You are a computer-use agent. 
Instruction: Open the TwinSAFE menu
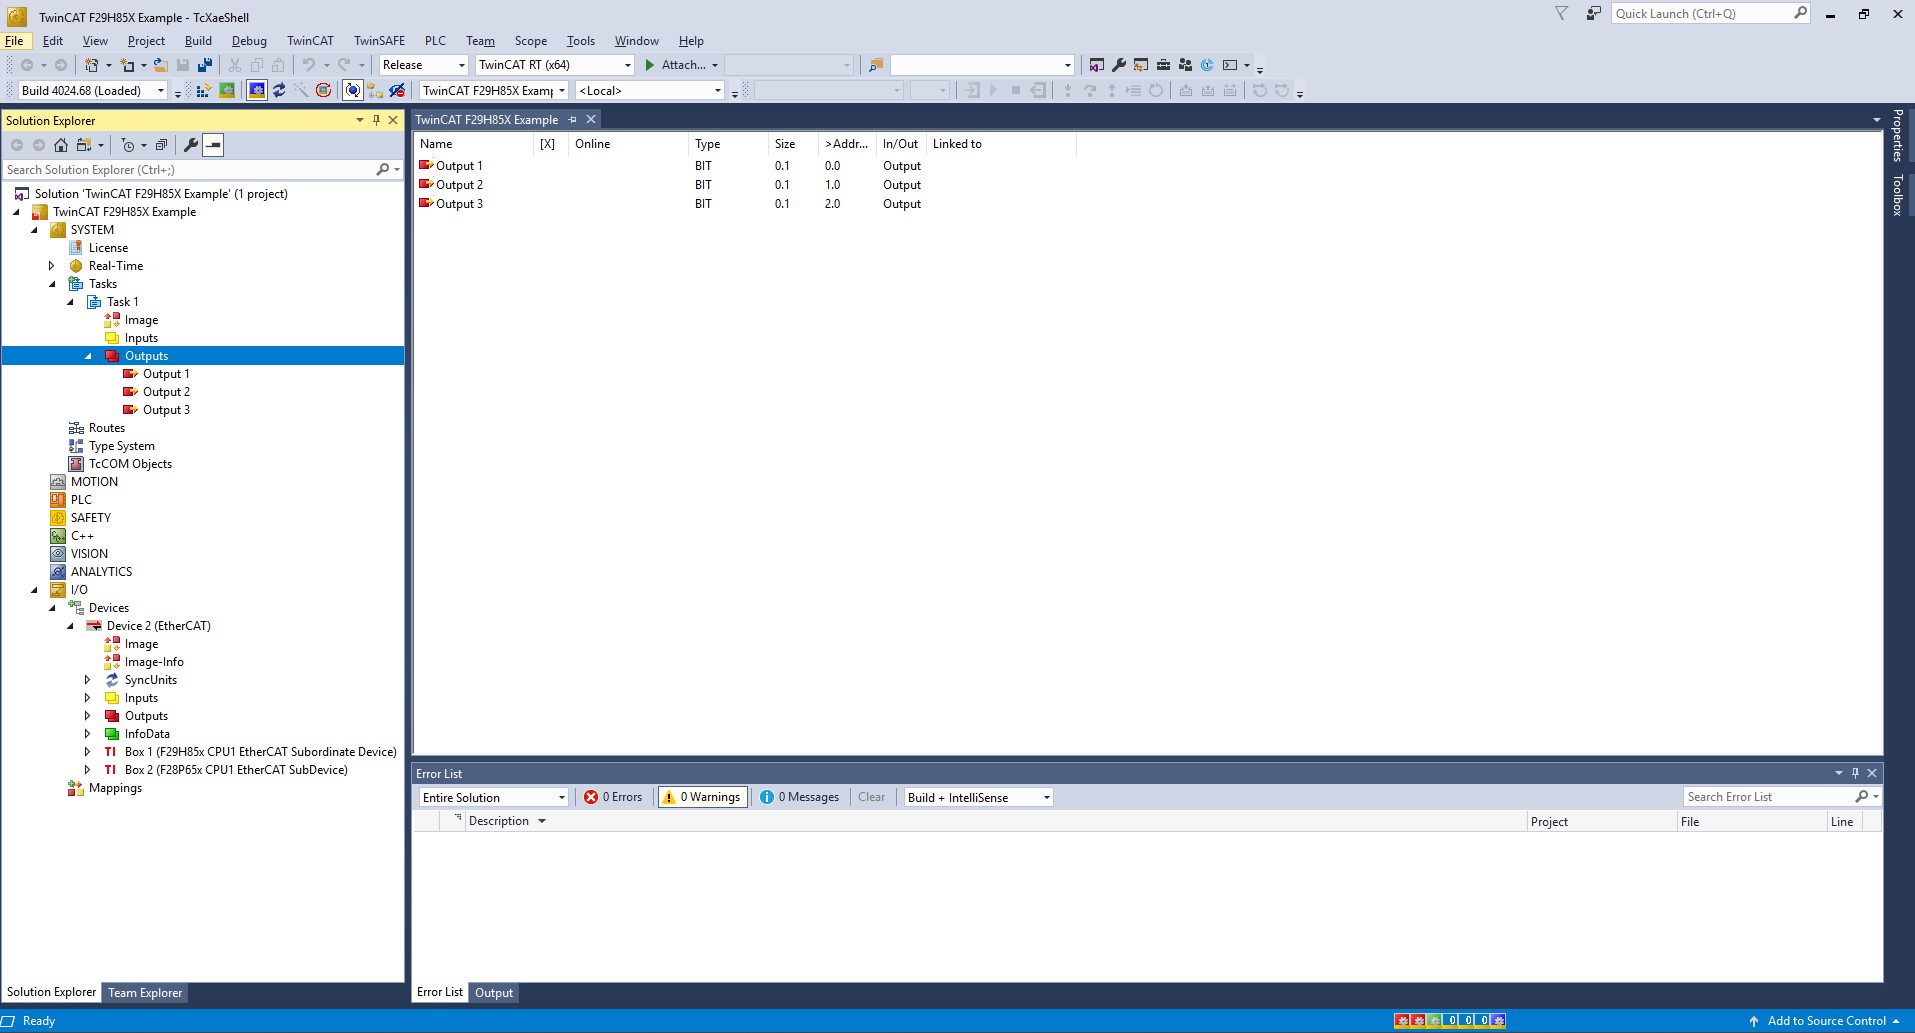pos(379,41)
